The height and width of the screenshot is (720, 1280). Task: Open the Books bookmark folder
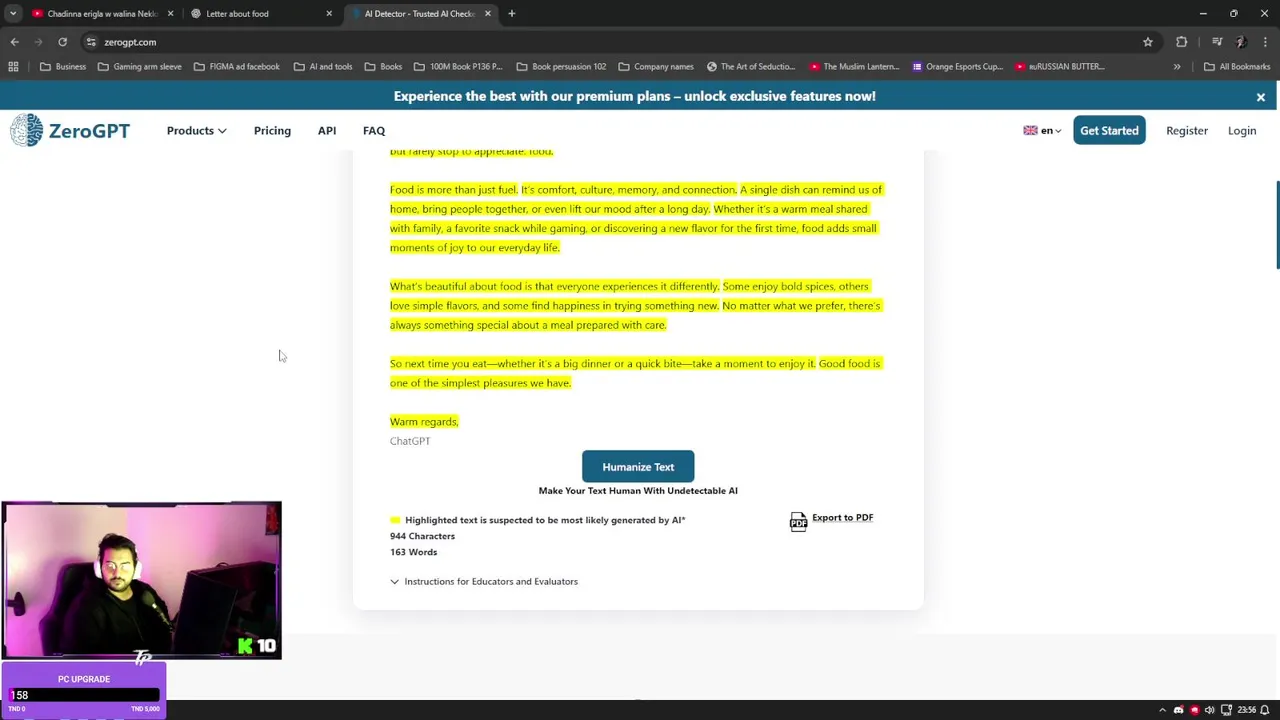[383, 67]
